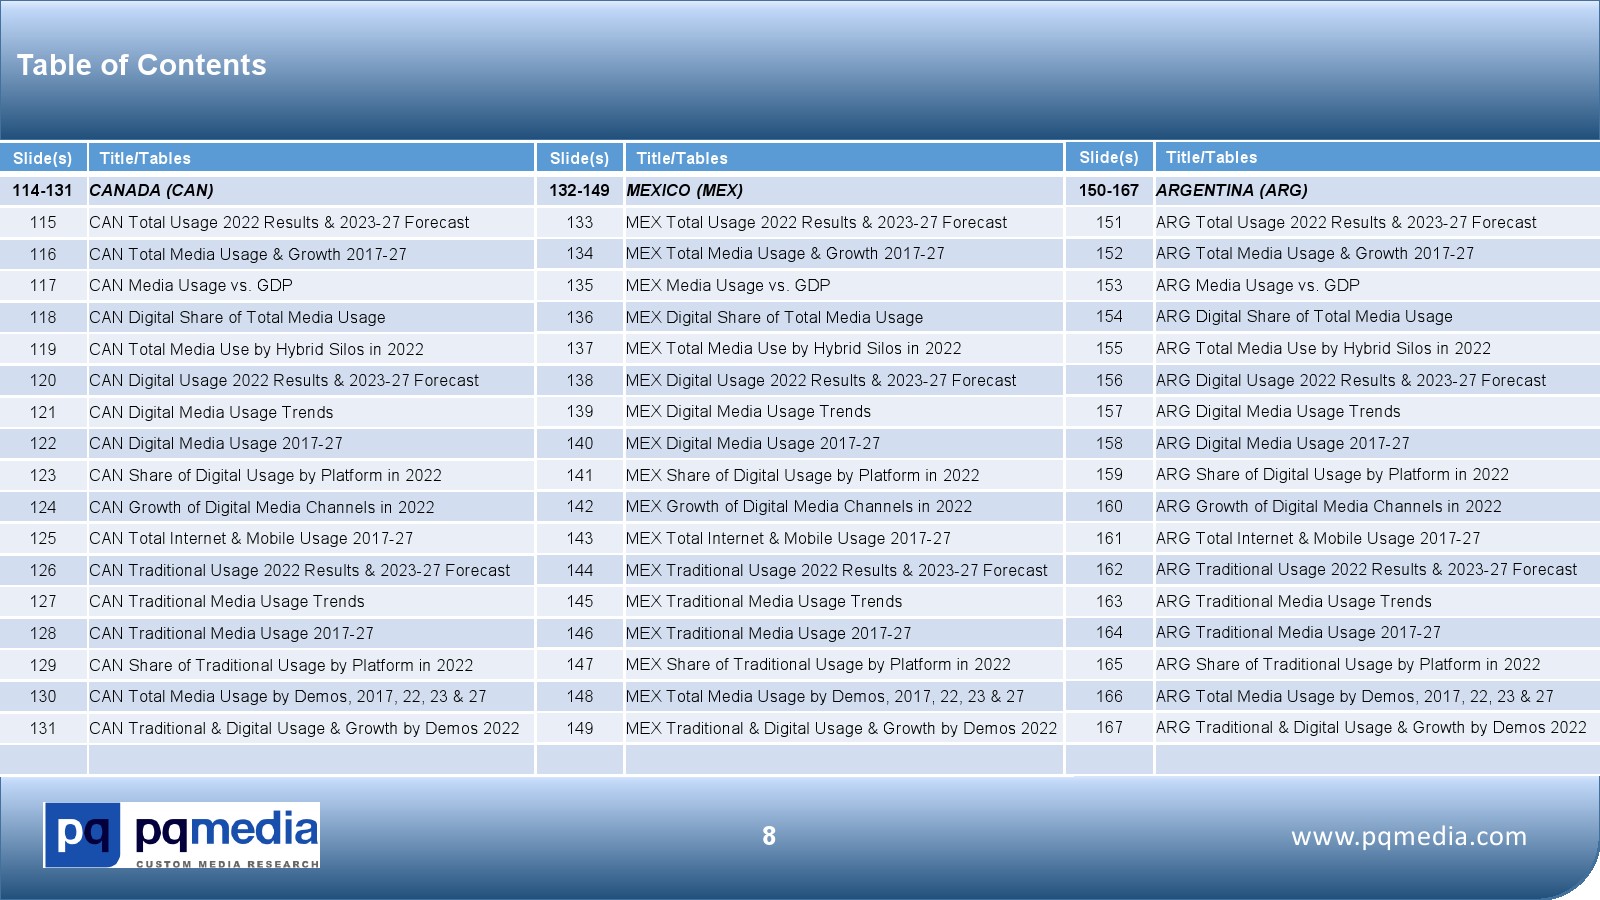Screen dimensions: 1600x900
Task: Click the page number 8 in the footer
Action: pyautogui.click(x=768, y=836)
